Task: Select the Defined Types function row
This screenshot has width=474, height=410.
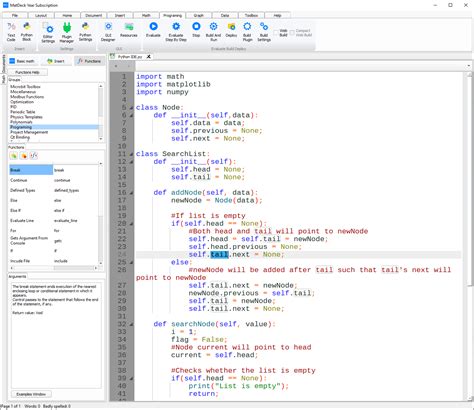Action: pos(54,190)
